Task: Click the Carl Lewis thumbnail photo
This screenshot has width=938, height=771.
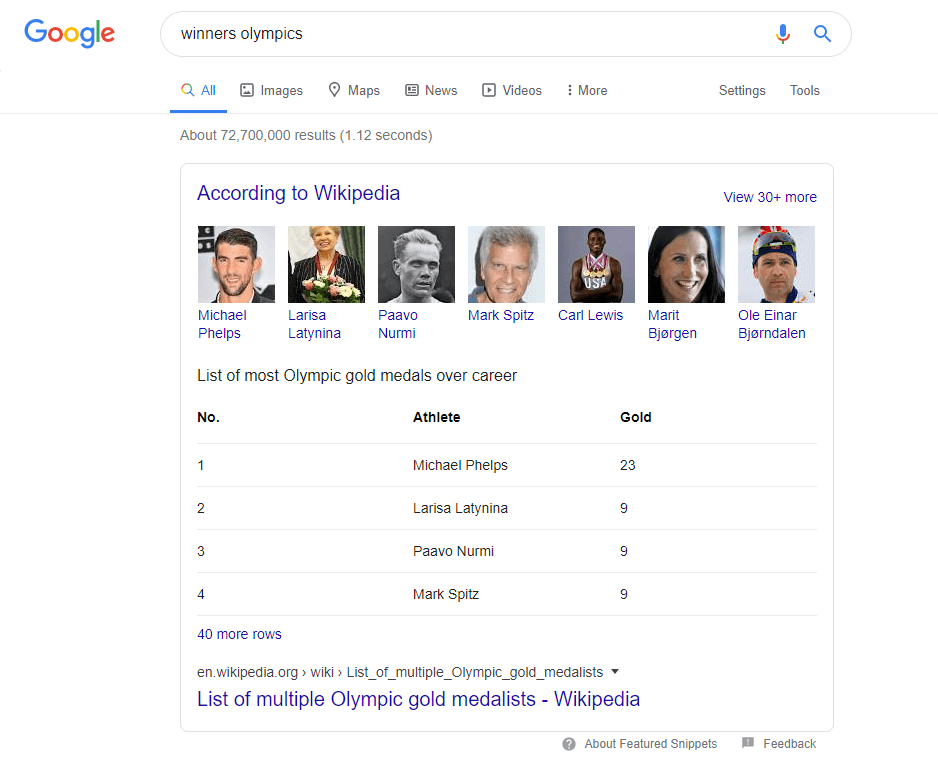Action: 596,263
